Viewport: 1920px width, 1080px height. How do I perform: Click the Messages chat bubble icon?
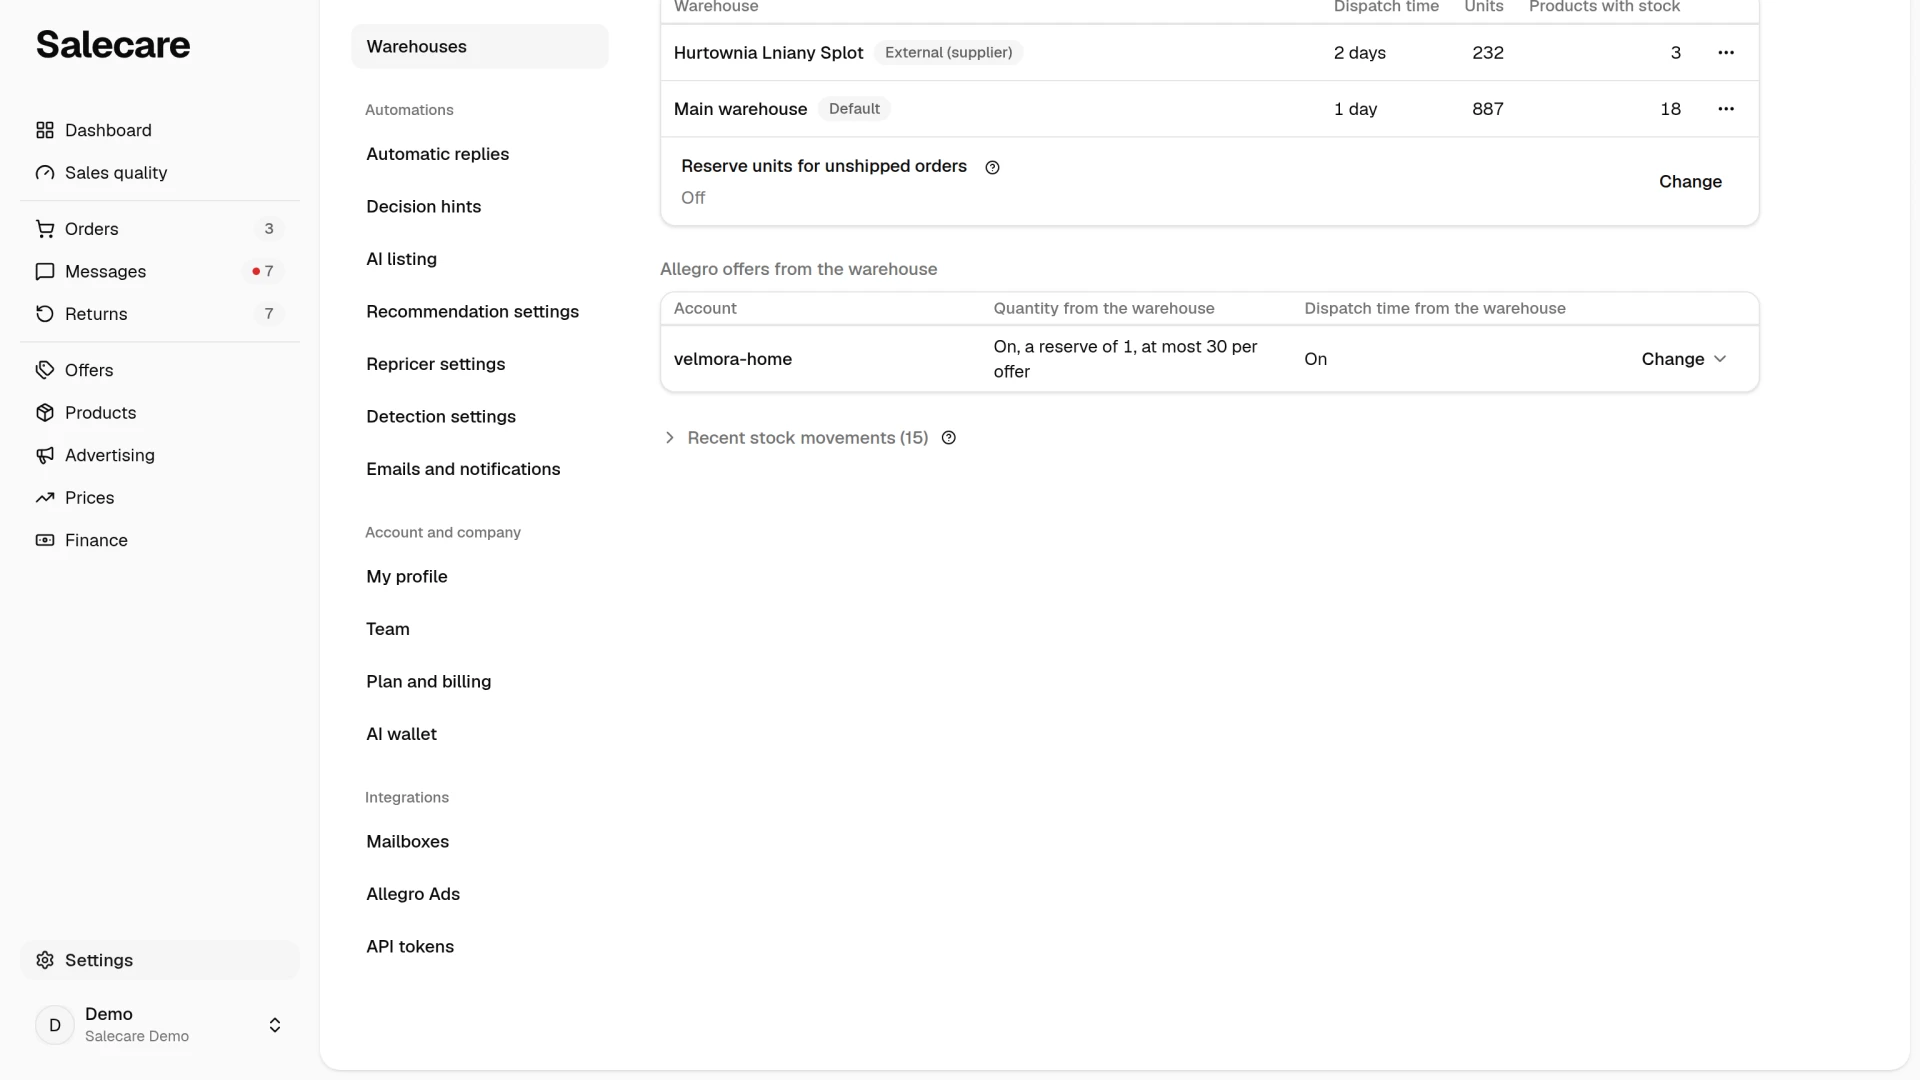(45, 272)
